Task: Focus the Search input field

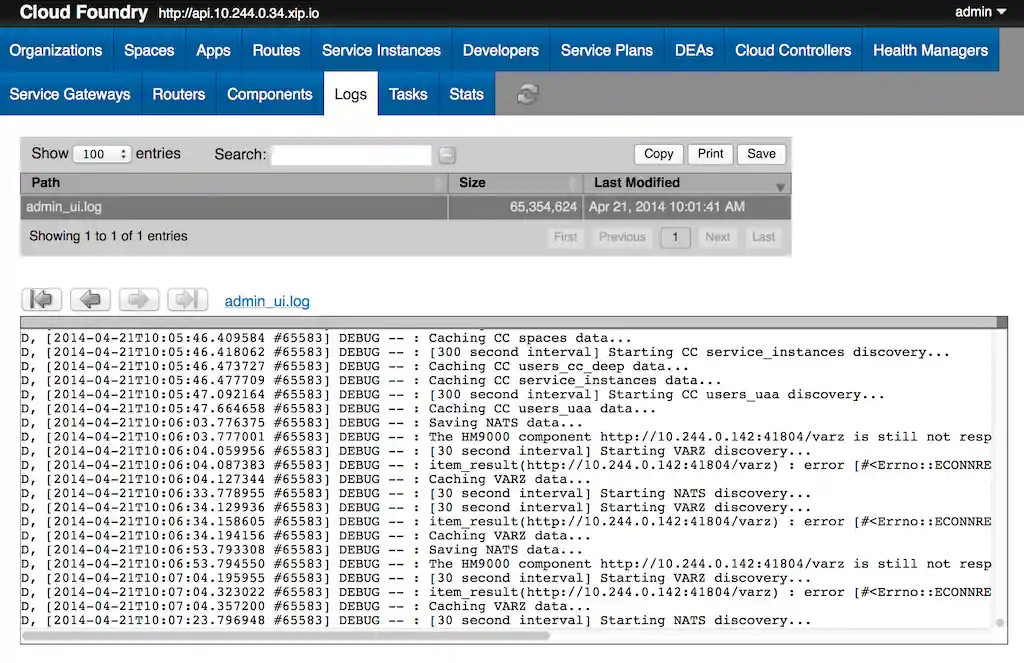Action: [351, 154]
